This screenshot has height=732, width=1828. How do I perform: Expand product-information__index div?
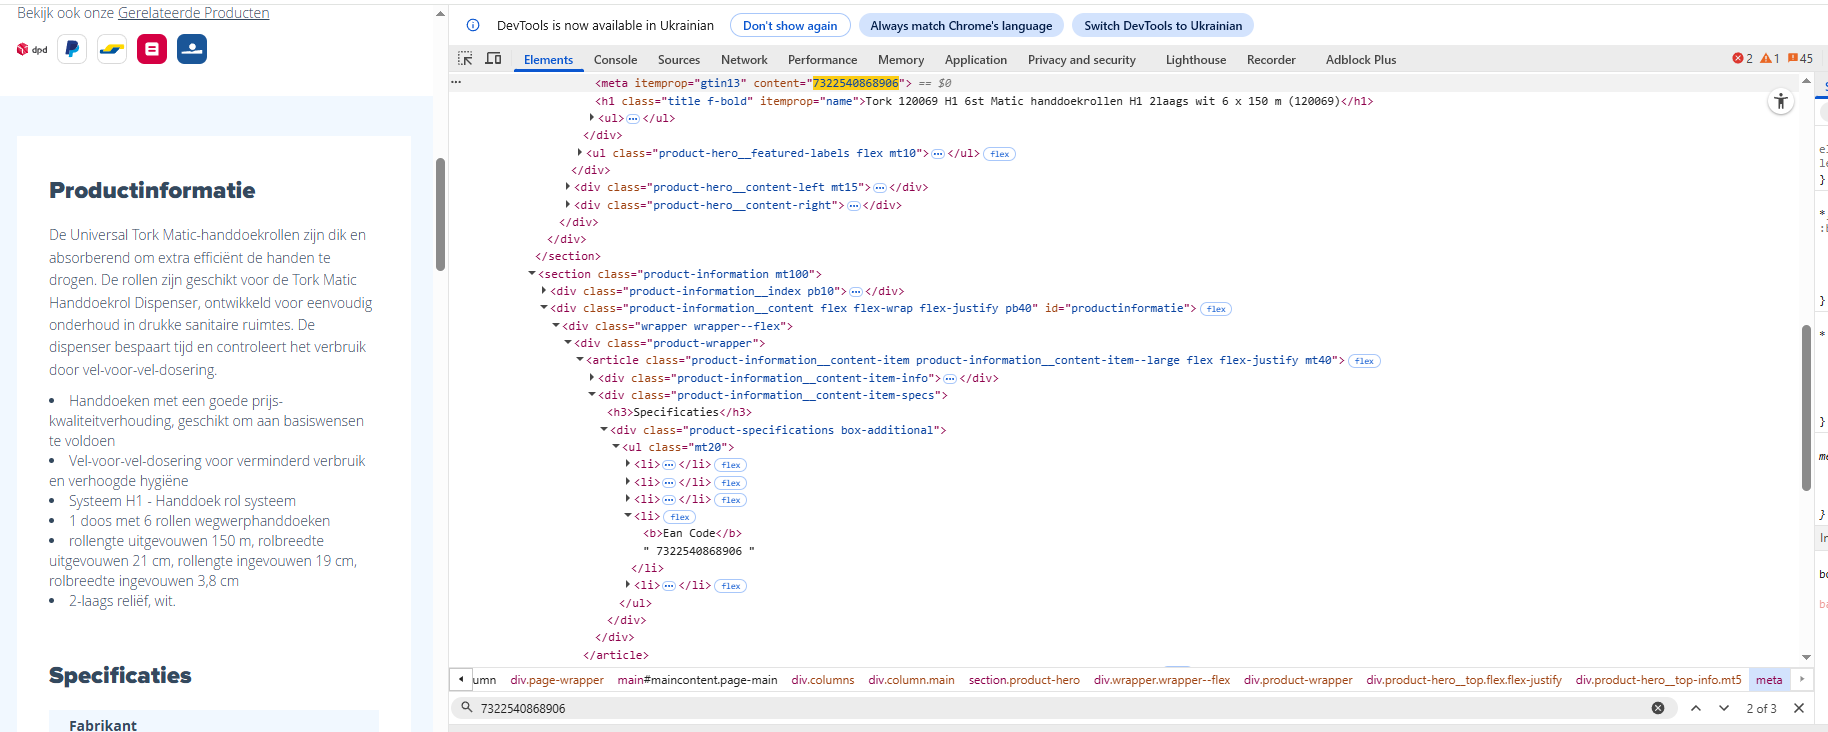[x=544, y=291]
